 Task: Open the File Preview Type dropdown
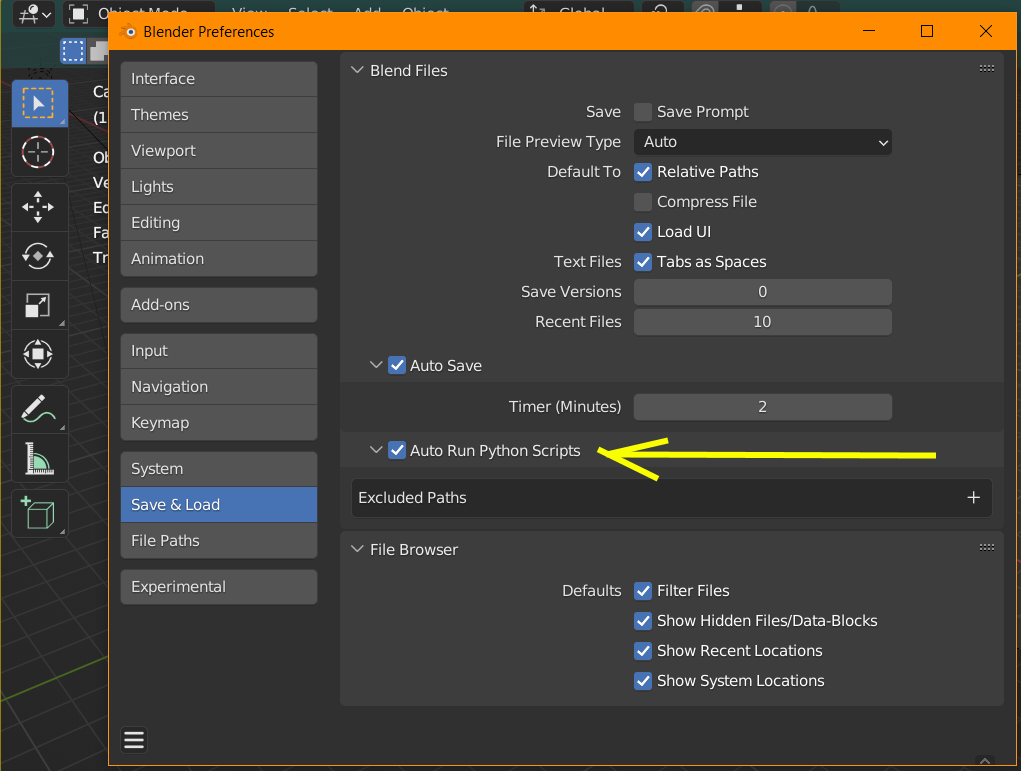pyautogui.click(x=763, y=142)
